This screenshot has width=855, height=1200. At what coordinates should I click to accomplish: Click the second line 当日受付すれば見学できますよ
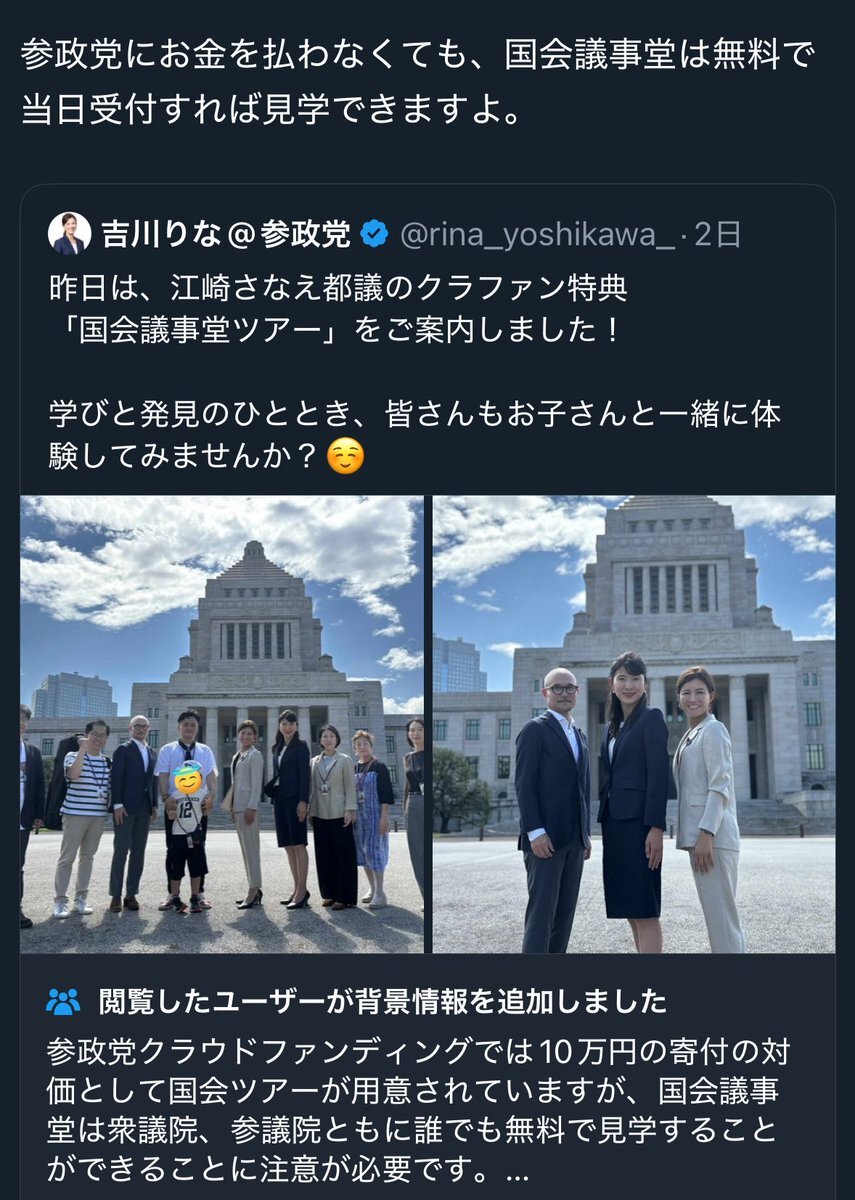[x=271, y=107]
